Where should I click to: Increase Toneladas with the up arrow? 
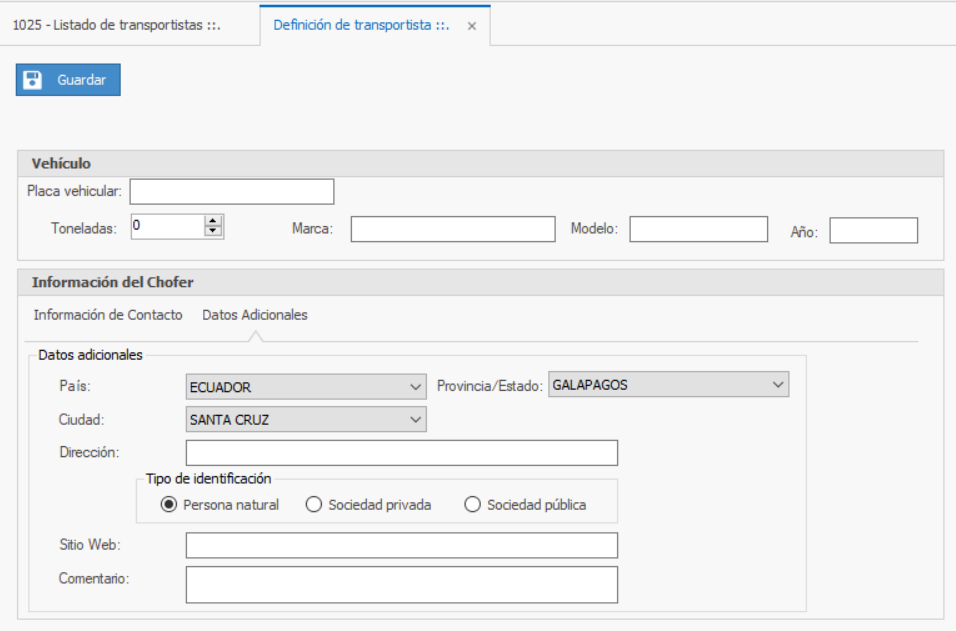point(212,221)
